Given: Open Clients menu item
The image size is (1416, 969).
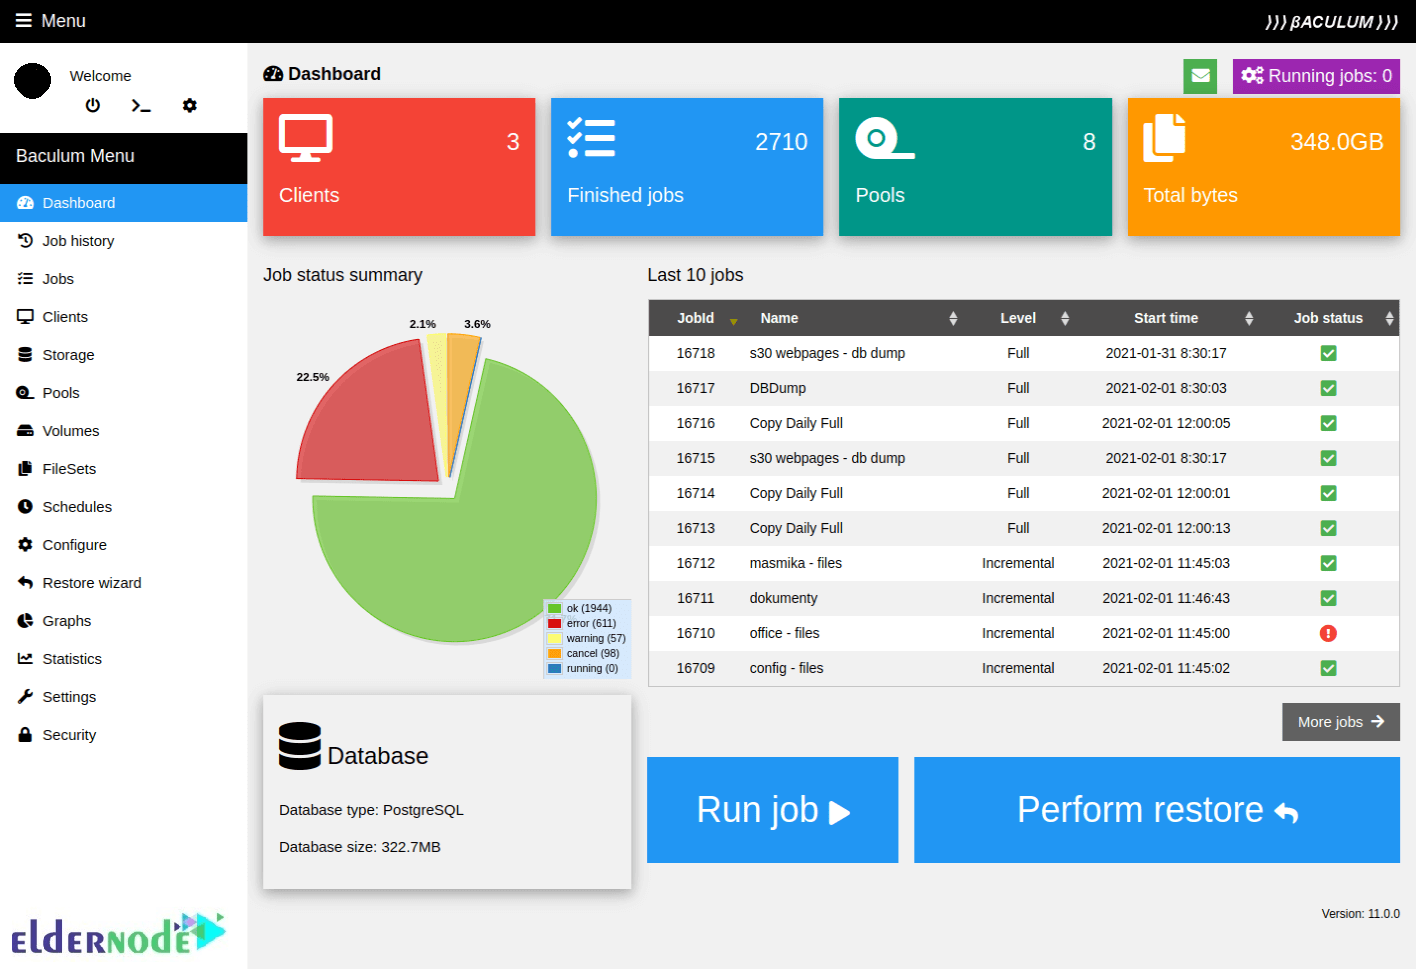Looking at the screenshot, I should pyautogui.click(x=123, y=317).
